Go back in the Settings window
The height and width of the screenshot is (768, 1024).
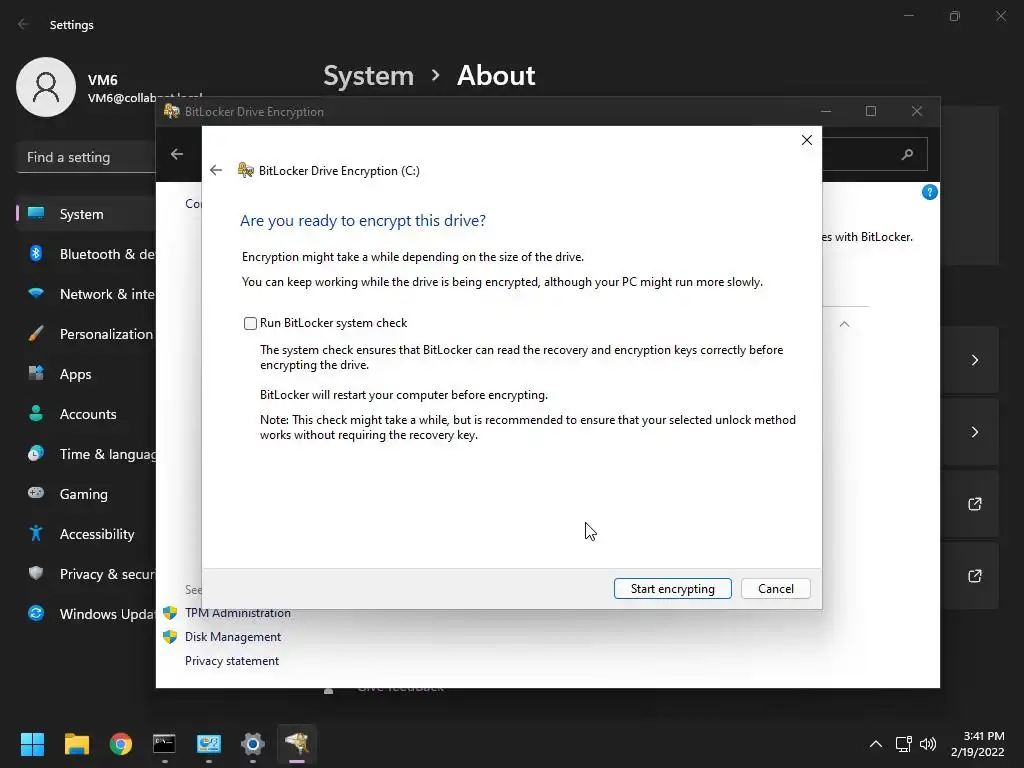tap(24, 24)
